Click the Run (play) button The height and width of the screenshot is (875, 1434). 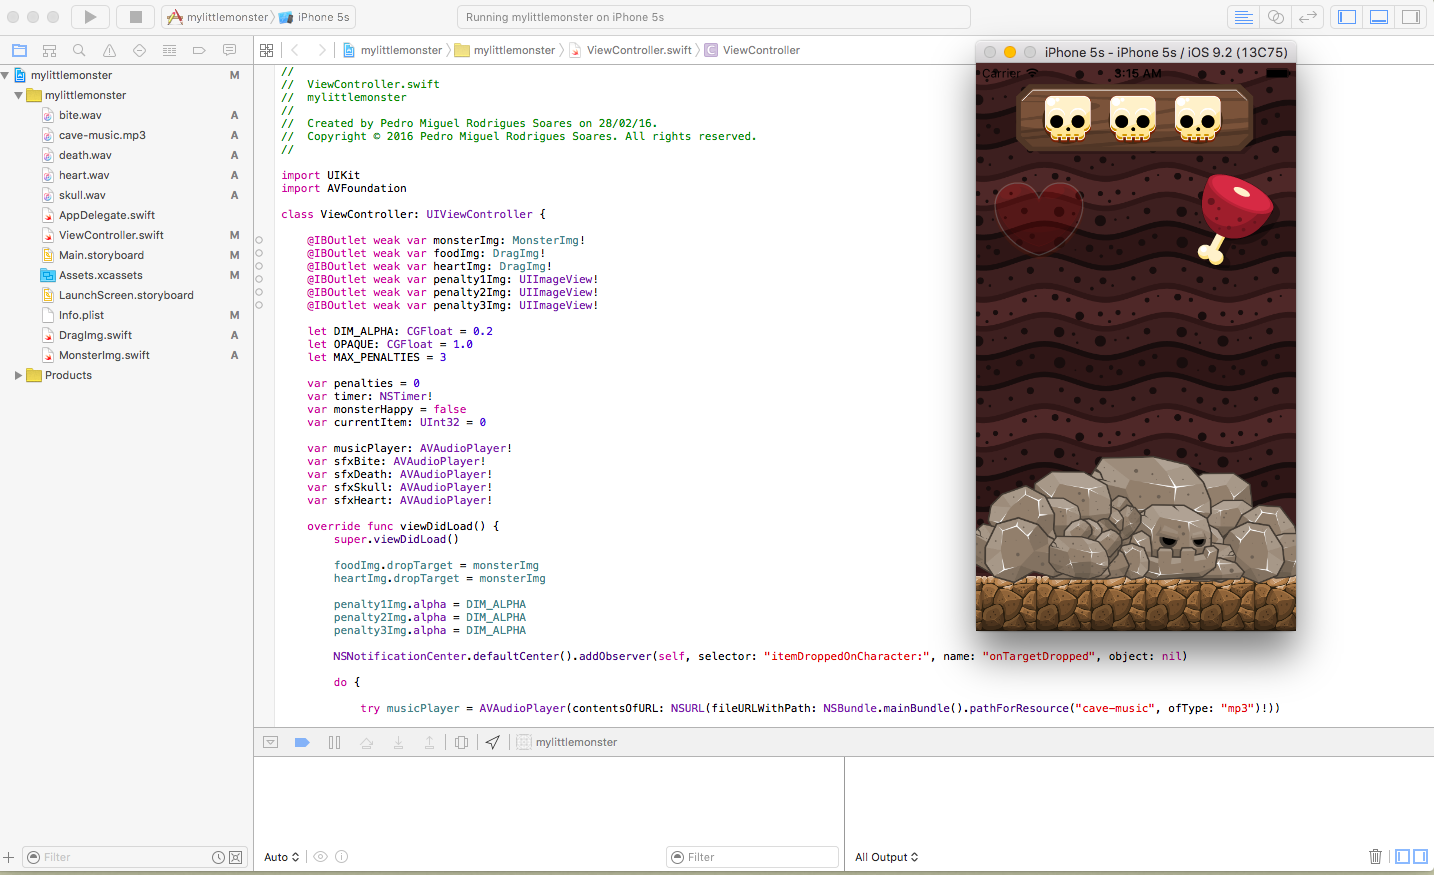pyautogui.click(x=90, y=17)
